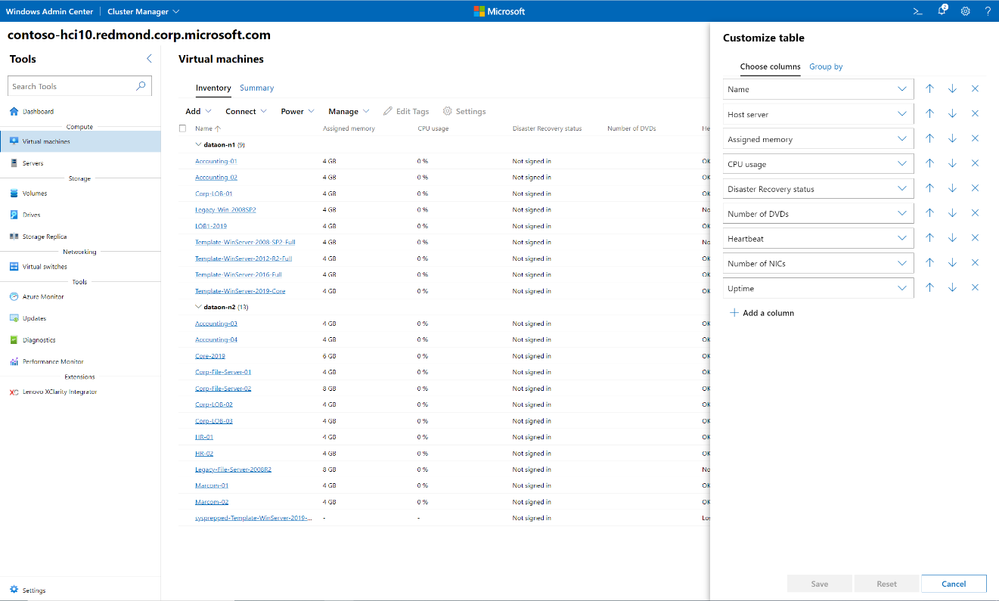Open the Add menu
Screen dimensions: 999x601
click(x=198, y=111)
